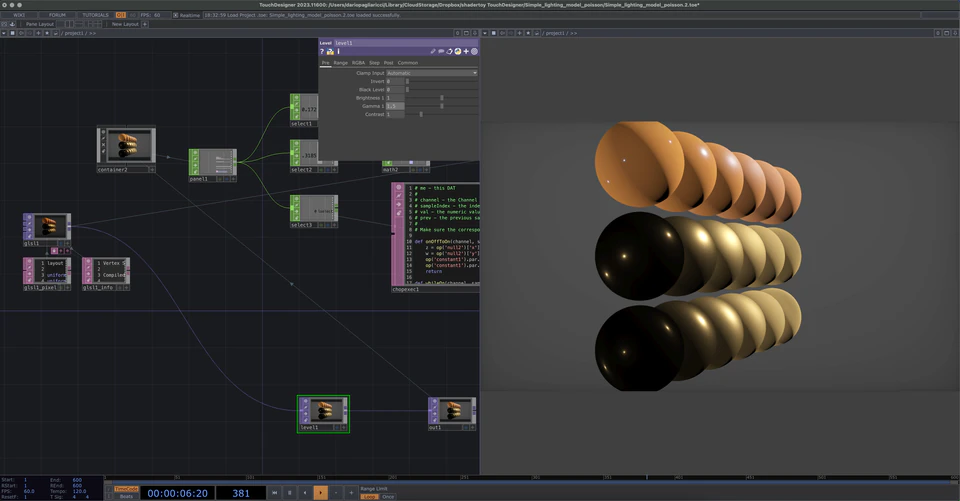Open operator help question mark icon
Viewport: 960px width, 501px height.
(322, 51)
